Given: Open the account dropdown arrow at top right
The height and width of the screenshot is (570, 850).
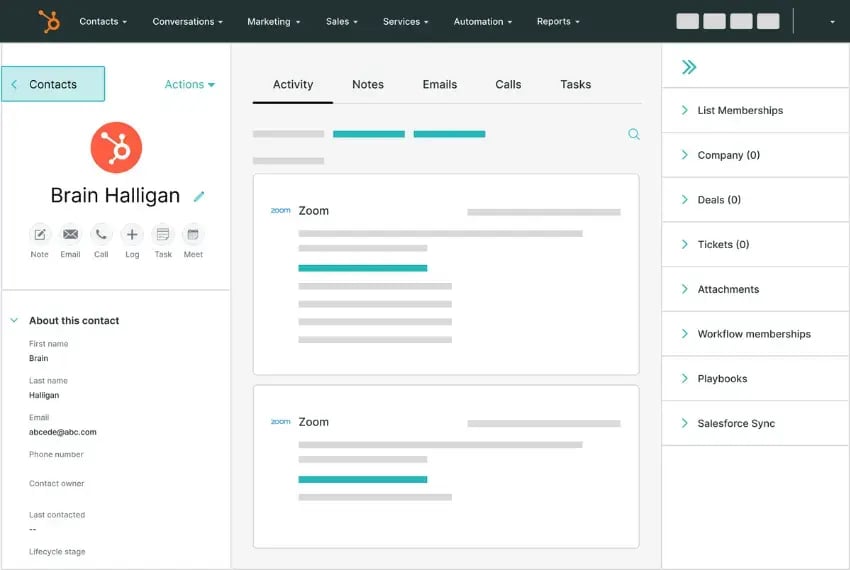Looking at the screenshot, I should [x=832, y=22].
